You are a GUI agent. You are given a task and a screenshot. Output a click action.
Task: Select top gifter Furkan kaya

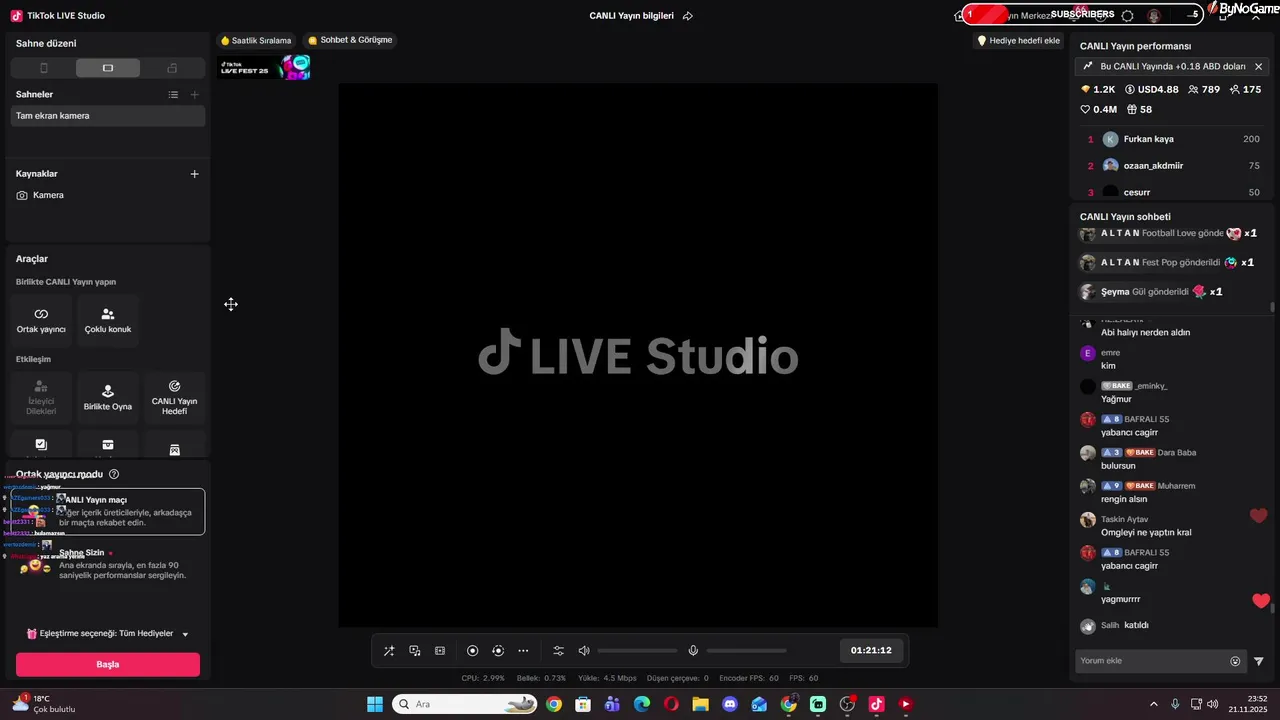1173,140
